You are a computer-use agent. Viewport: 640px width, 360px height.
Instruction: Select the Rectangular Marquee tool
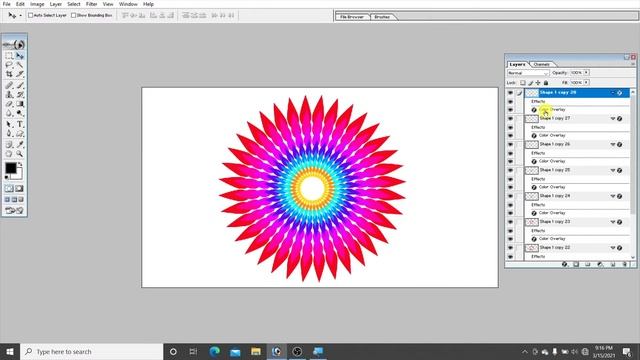pyautogui.click(x=9, y=56)
